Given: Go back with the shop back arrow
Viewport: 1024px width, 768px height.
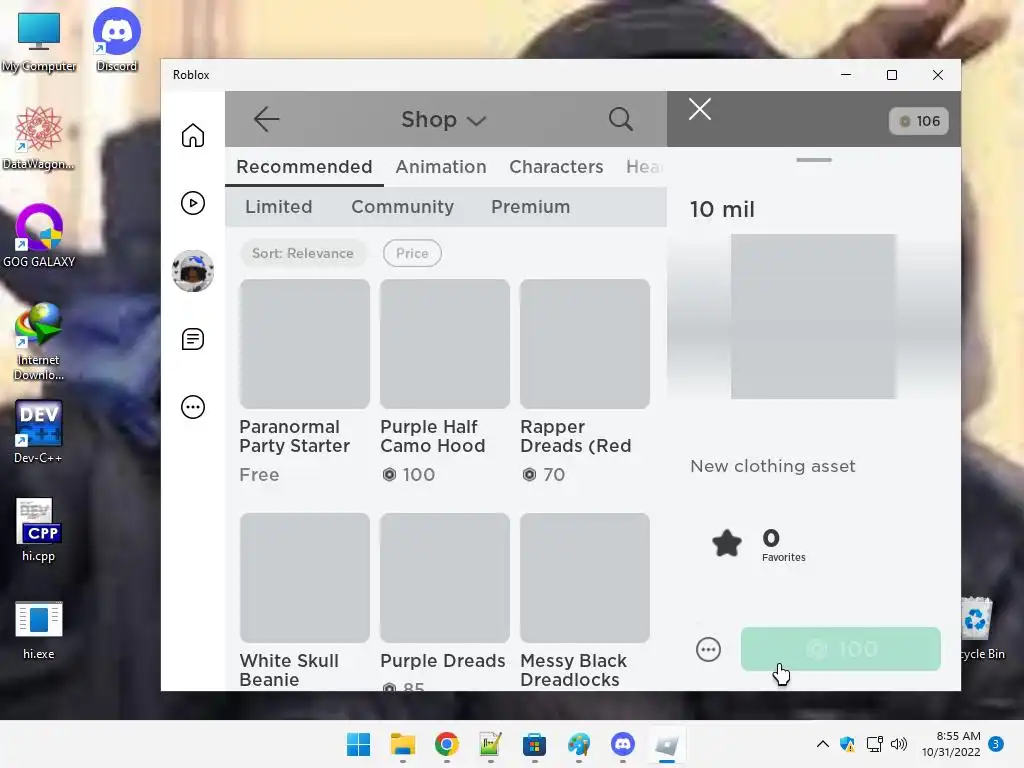Looking at the screenshot, I should (x=266, y=119).
